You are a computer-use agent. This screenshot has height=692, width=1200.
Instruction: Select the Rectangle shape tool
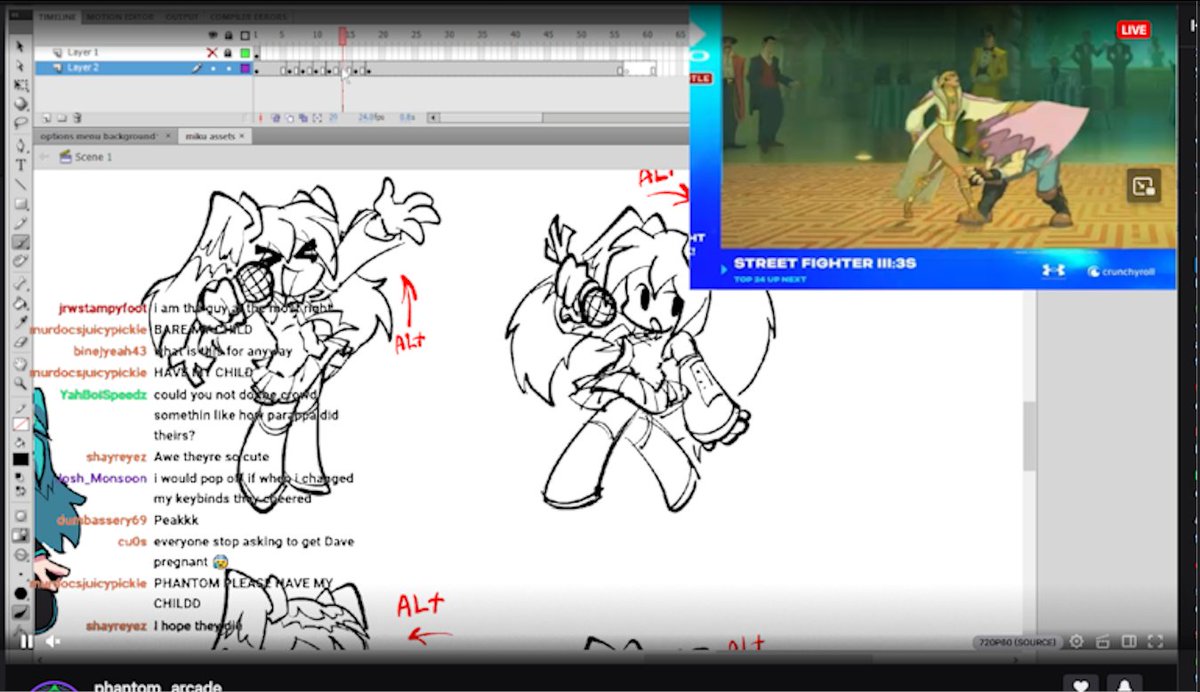20,204
